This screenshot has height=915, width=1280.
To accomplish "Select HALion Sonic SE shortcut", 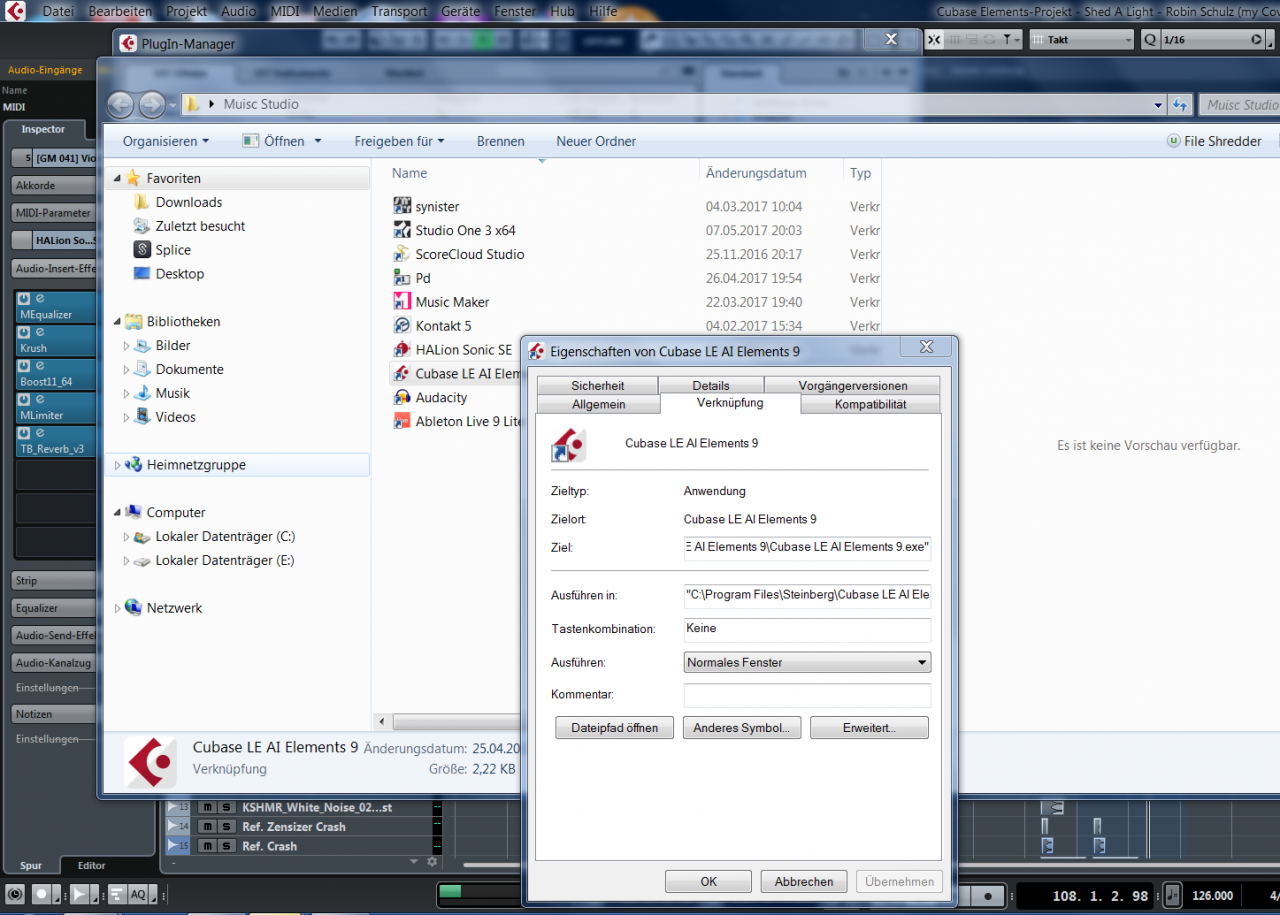I will coord(453,350).
